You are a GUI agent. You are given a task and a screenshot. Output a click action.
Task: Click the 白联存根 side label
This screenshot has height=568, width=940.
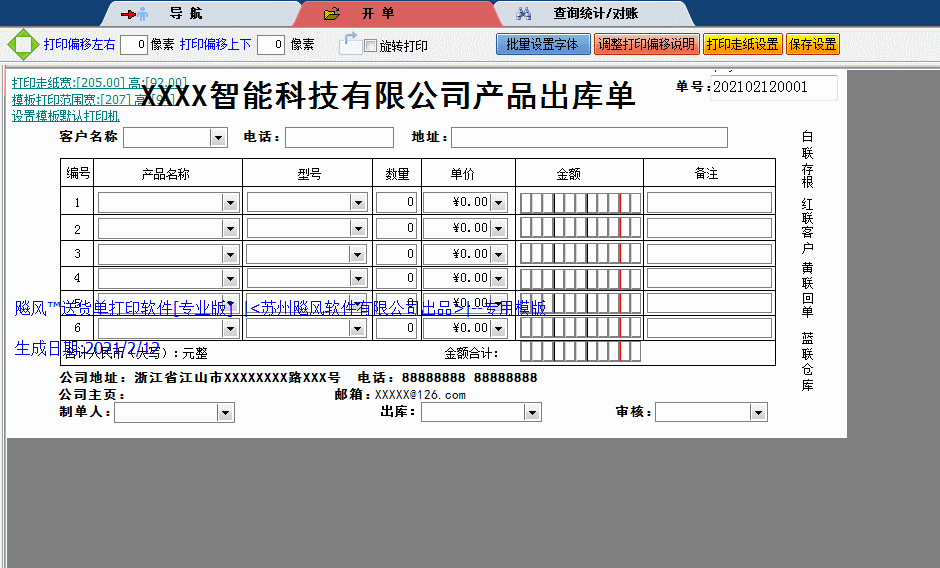(x=808, y=159)
